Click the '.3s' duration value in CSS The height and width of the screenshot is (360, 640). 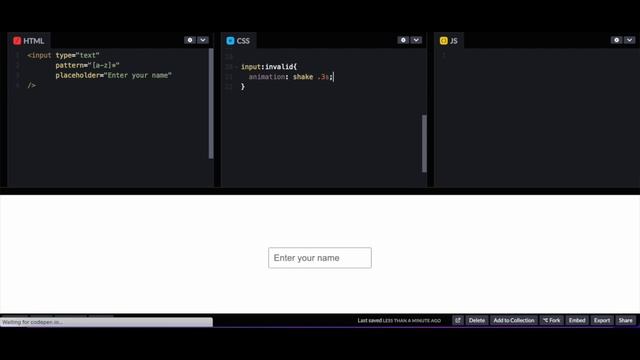(323, 77)
